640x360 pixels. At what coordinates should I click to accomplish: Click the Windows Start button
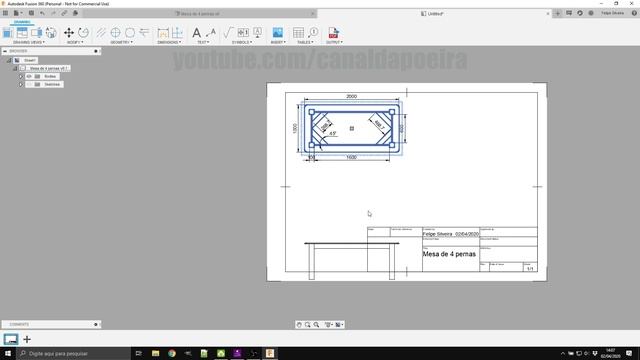(8, 353)
